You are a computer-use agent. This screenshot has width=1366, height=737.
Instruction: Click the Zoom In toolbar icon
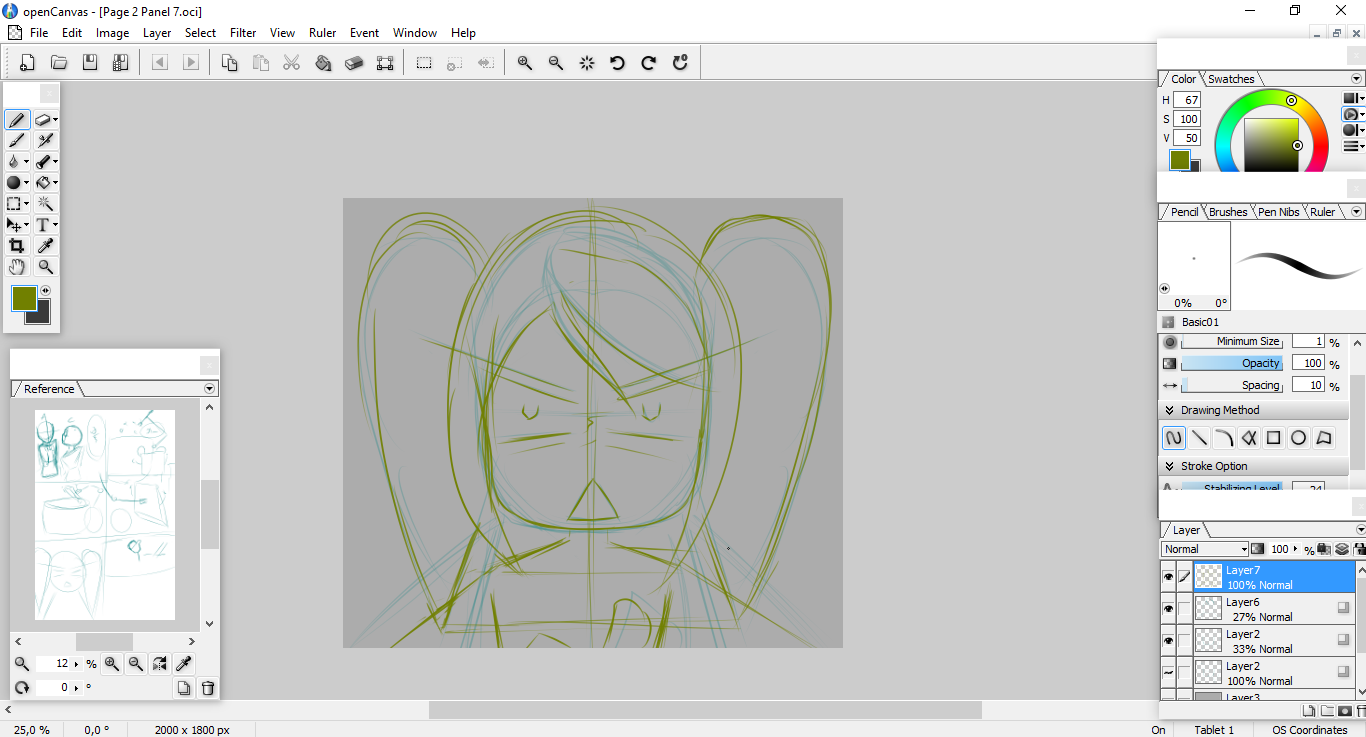click(524, 63)
